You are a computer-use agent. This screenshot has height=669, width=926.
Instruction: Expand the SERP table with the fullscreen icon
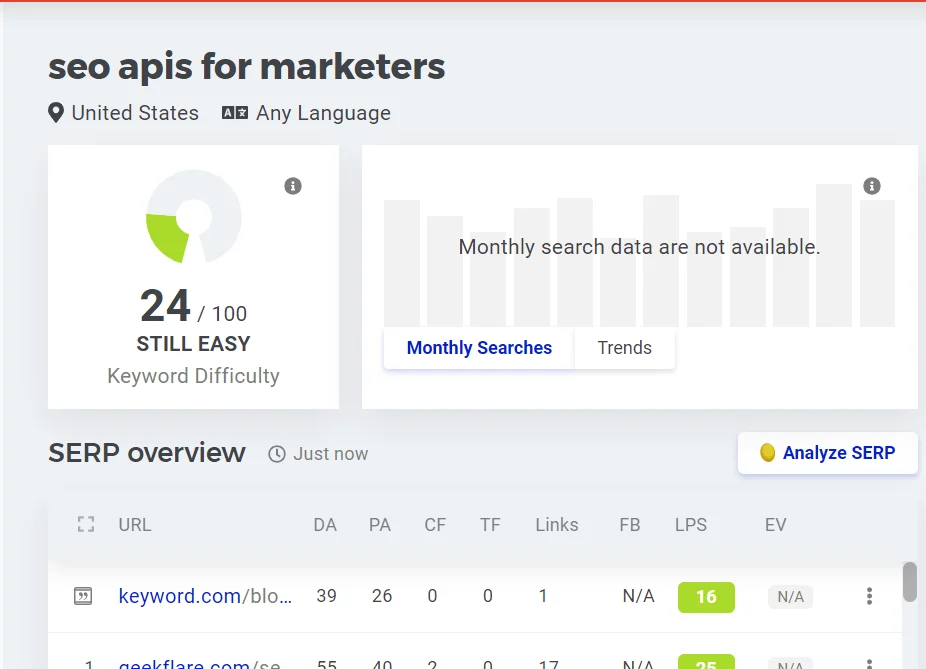(x=85, y=523)
